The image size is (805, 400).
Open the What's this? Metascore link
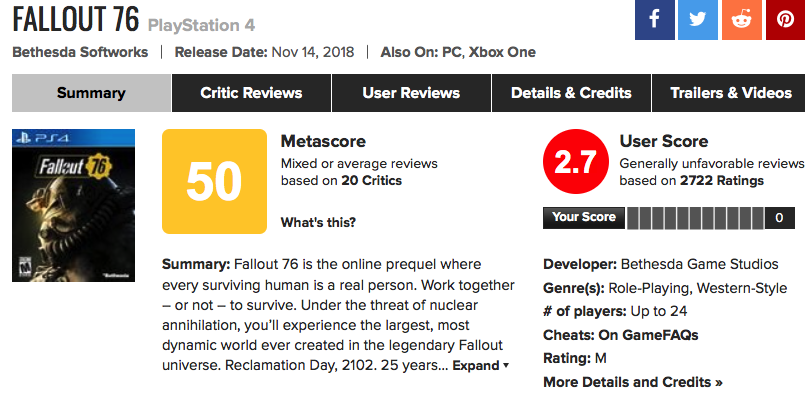[x=318, y=223]
